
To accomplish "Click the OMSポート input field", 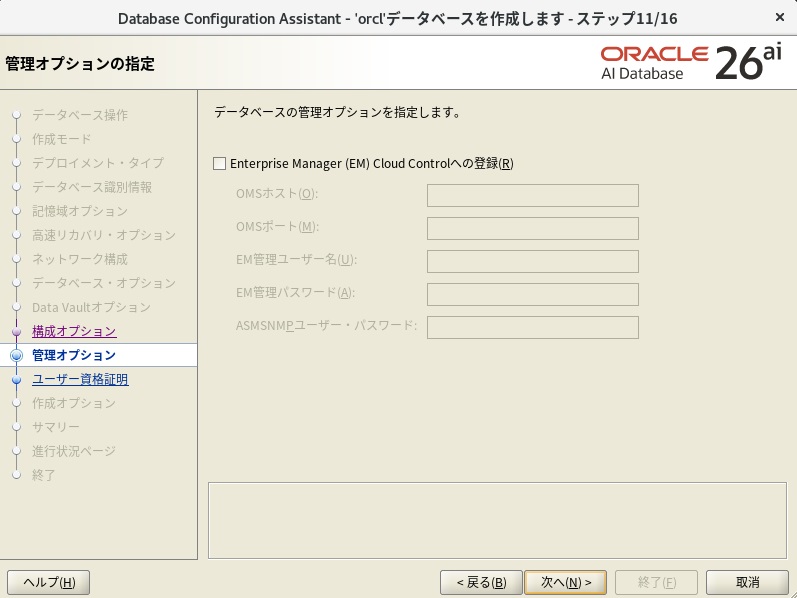I will coord(533,228).
